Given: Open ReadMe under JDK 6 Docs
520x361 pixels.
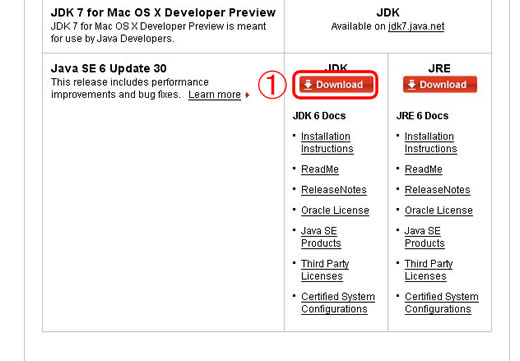Looking at the screenshot, I should tap(320, 169).
